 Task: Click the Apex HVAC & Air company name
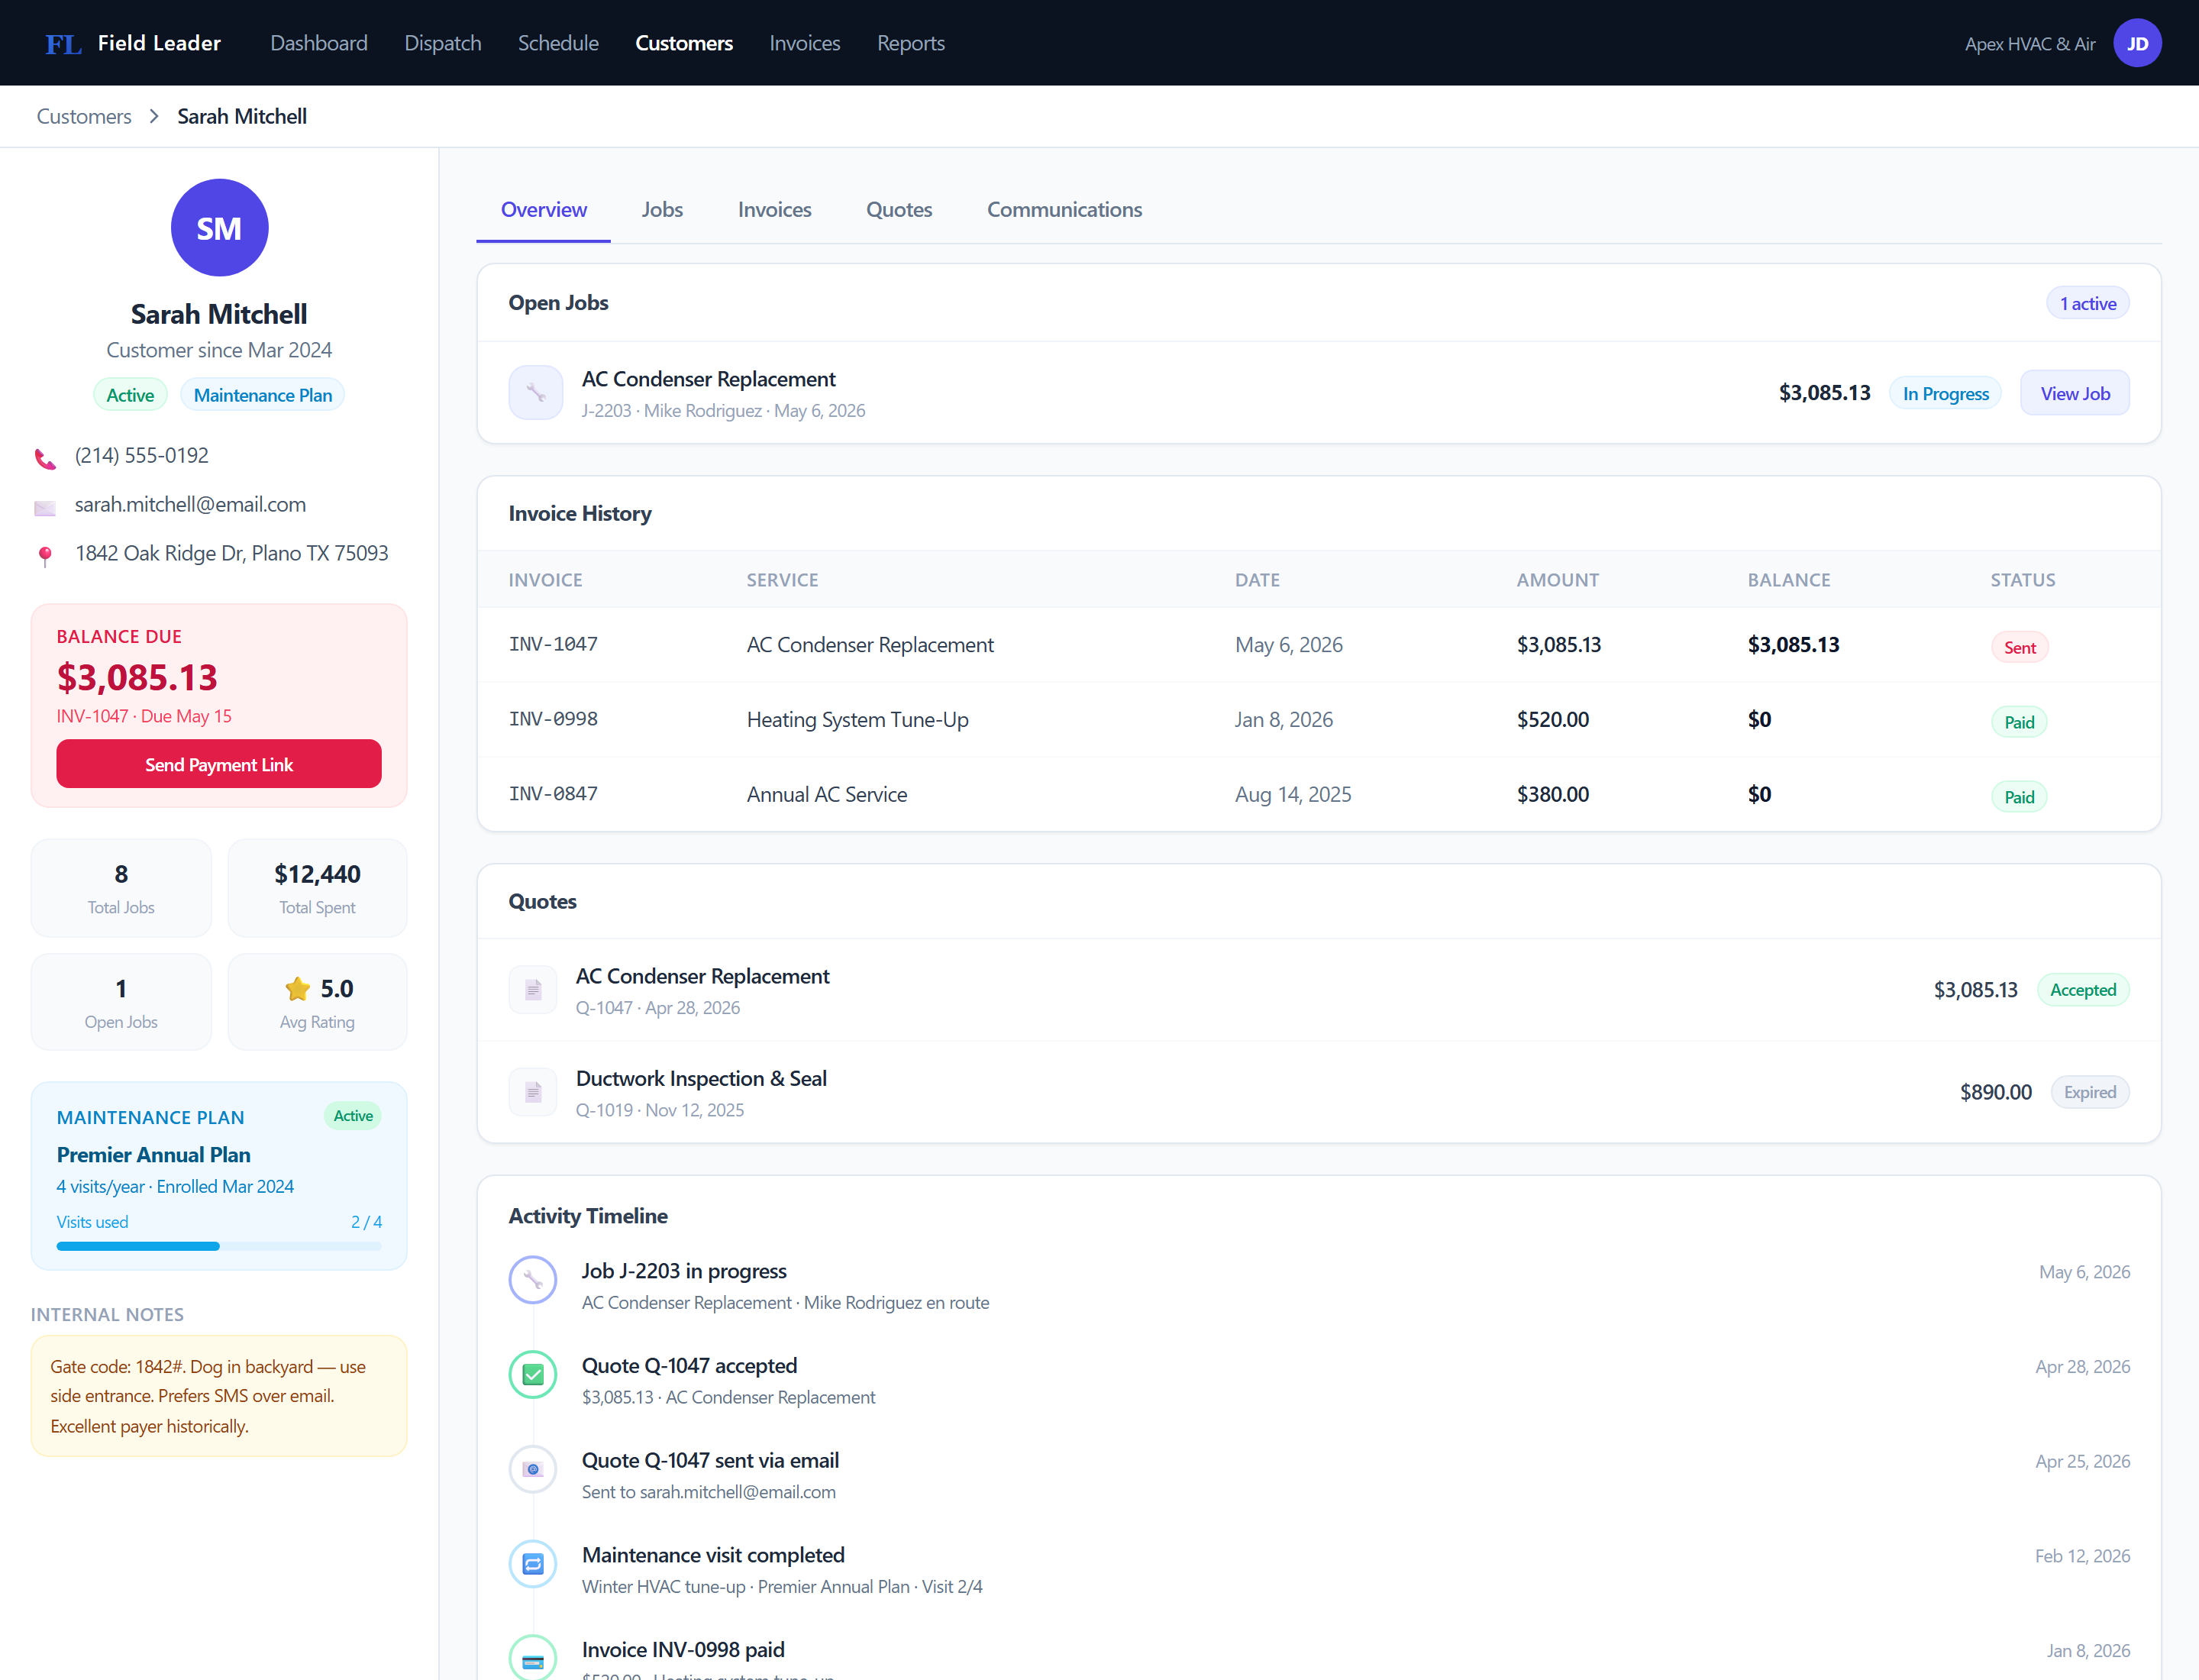pyautogui.click(x=2030, y=44)
